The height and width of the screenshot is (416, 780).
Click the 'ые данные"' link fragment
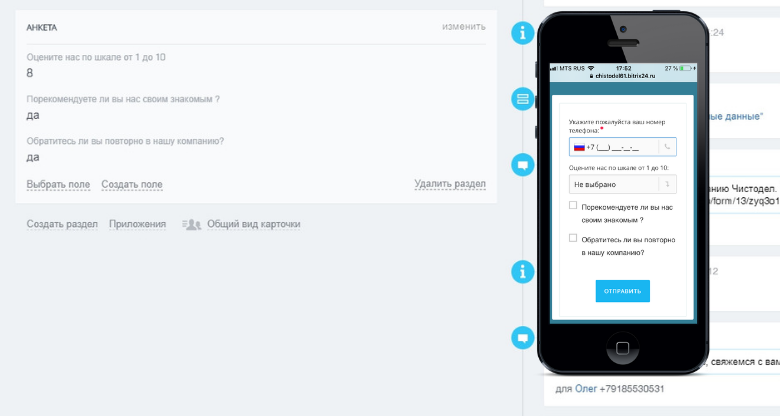(735, 116)
